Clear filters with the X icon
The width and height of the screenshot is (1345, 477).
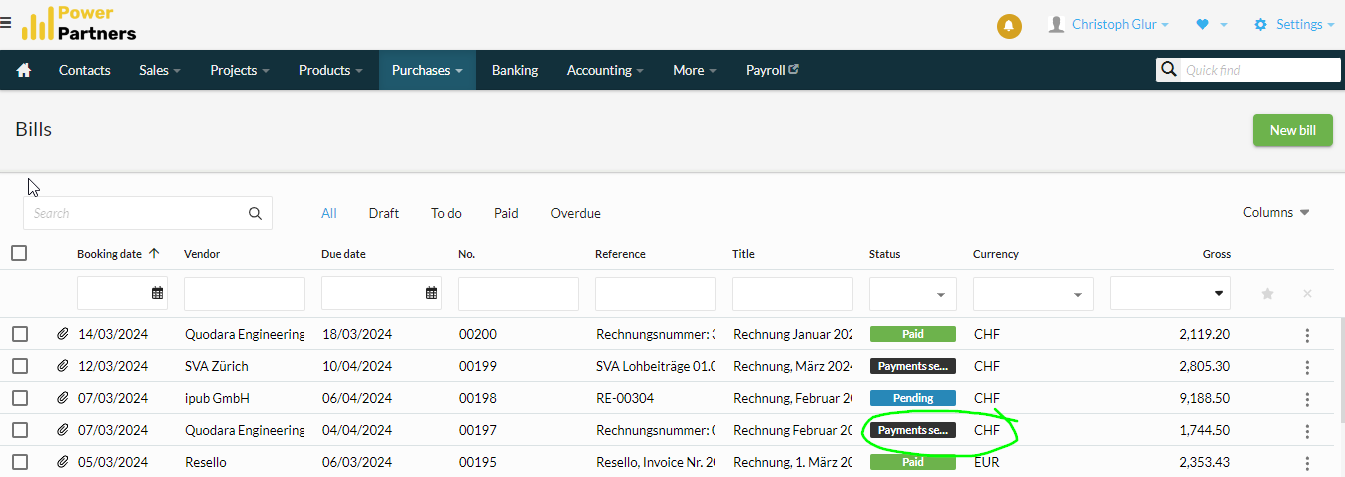click(1306, 294)
